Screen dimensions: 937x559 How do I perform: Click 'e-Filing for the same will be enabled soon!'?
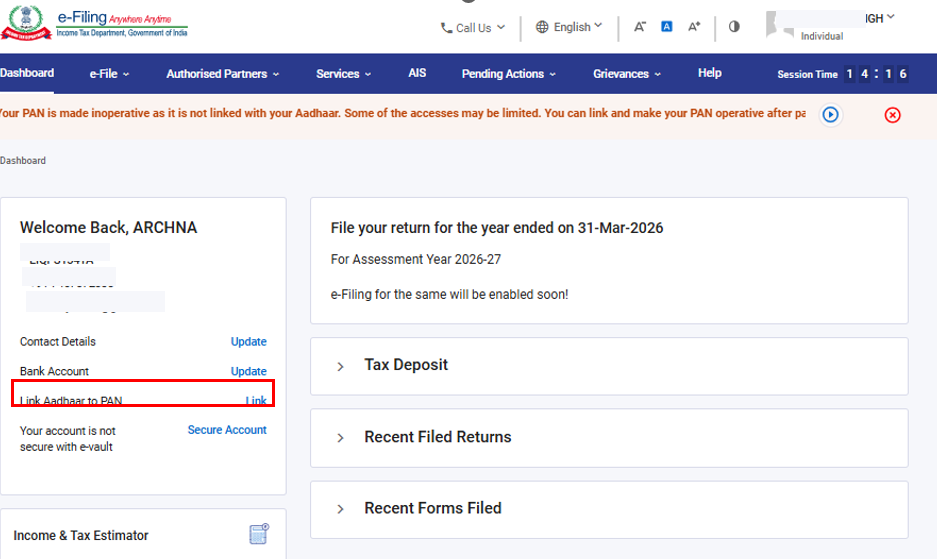[x=449, y=295]
